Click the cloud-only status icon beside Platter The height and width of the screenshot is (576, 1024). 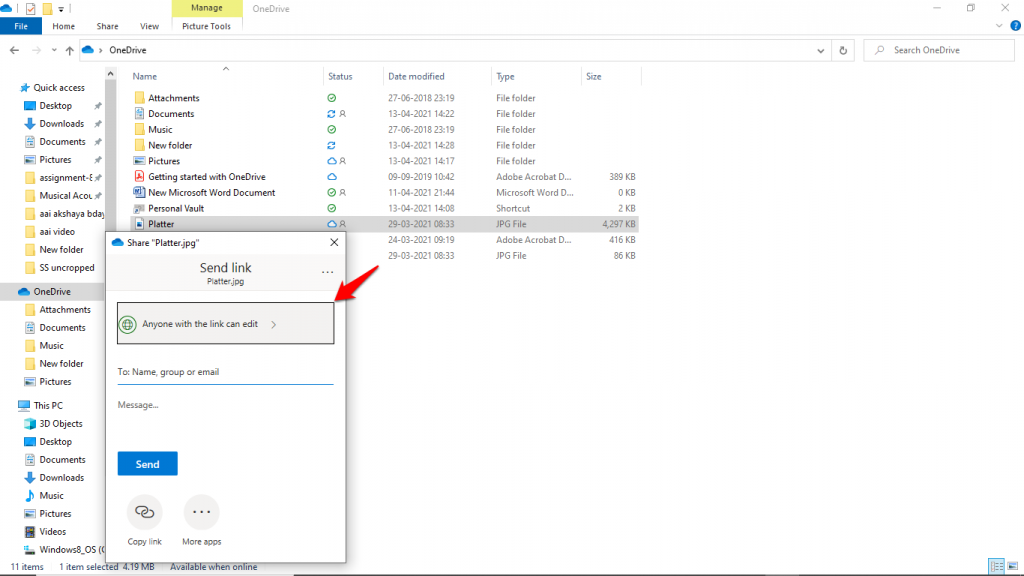tap(330, 224)
